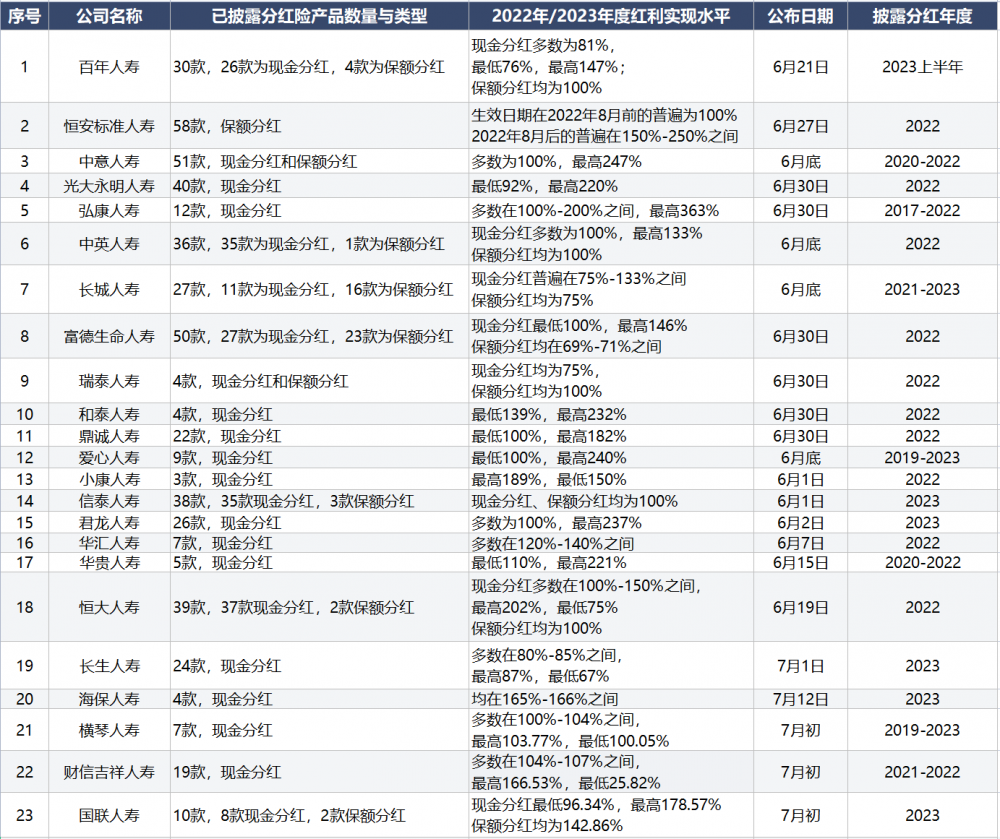Click the 财信吉祥人寿 cell
Image resolution: width=1000 pixels, height=839 pixels.
pos(109,772)
